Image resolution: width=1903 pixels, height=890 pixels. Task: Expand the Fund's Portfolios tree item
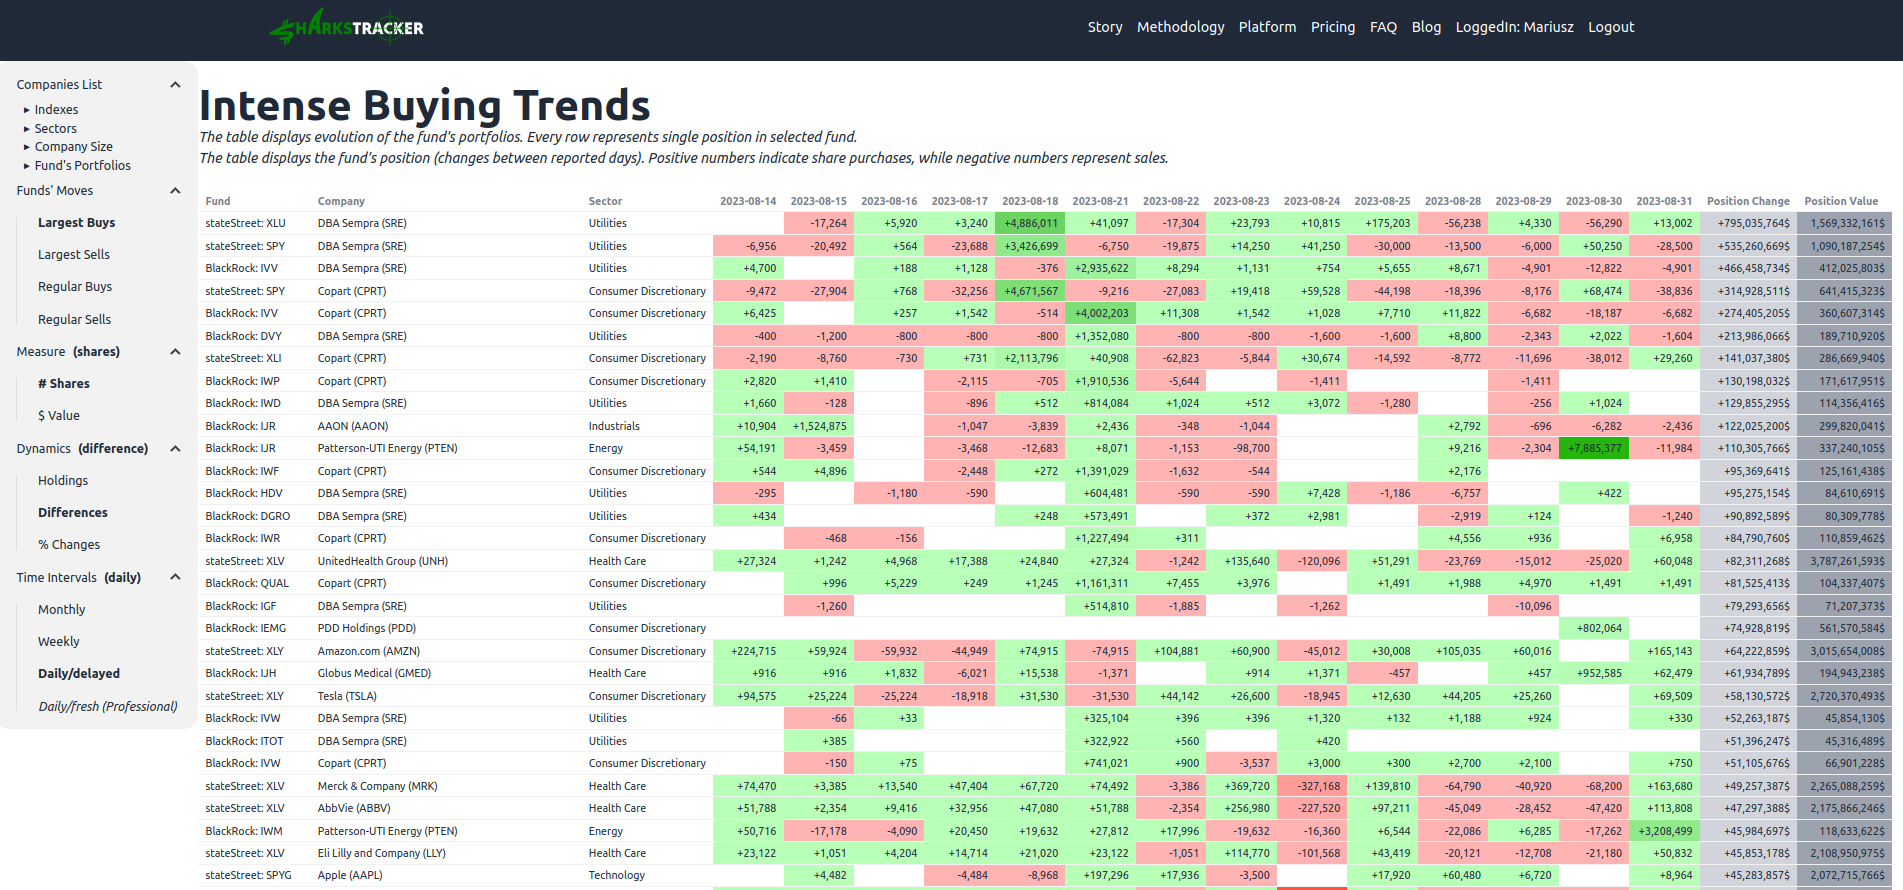point(77,166)
